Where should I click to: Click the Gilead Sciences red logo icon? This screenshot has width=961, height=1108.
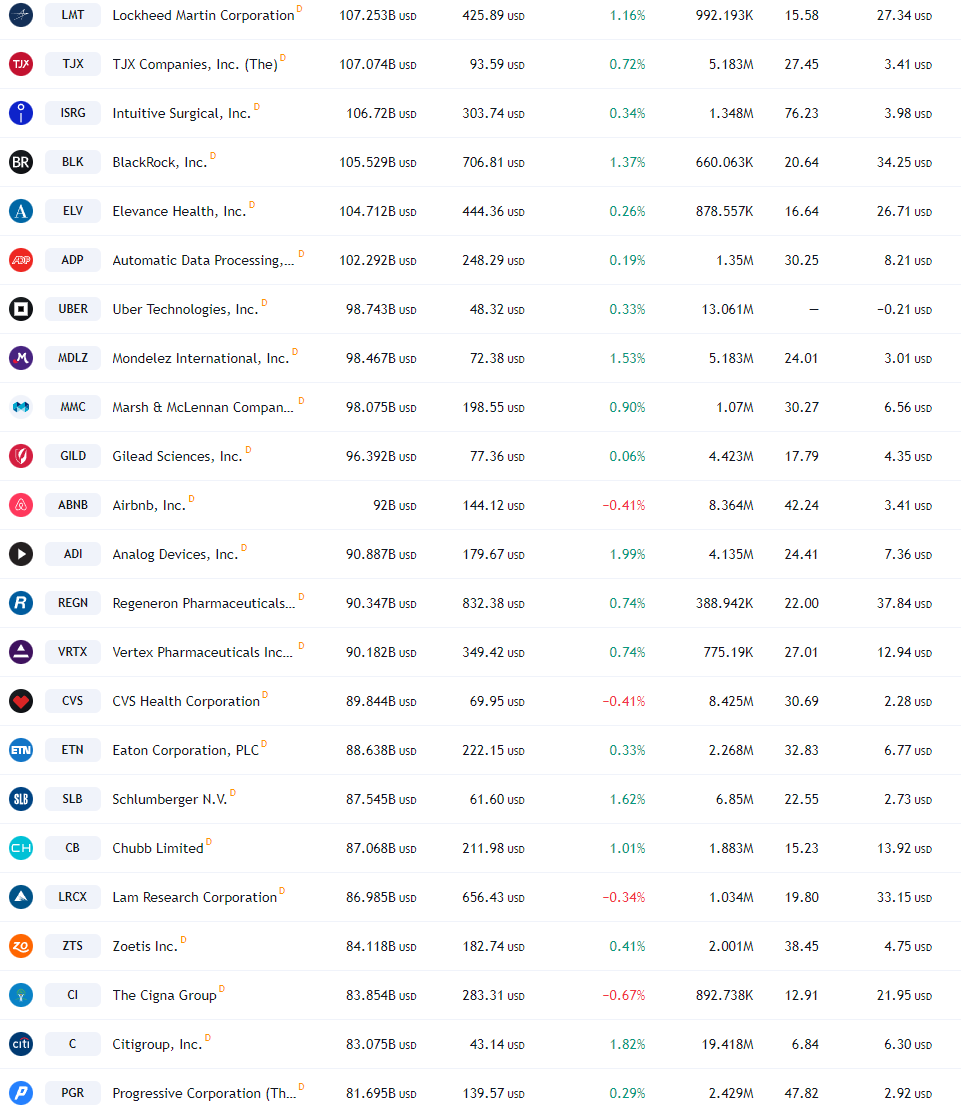point(21,456)
